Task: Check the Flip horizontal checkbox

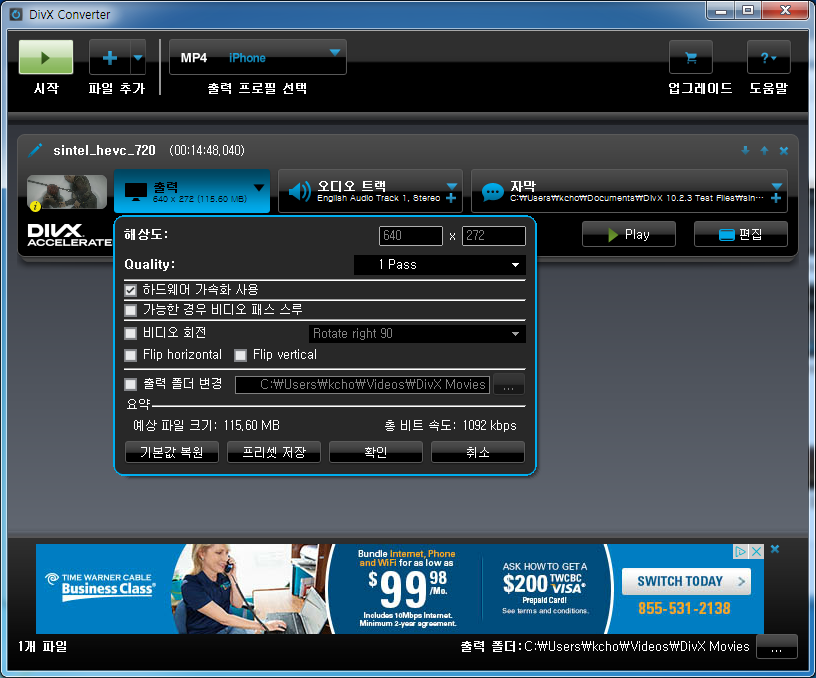Action: (x=131, y=355)
